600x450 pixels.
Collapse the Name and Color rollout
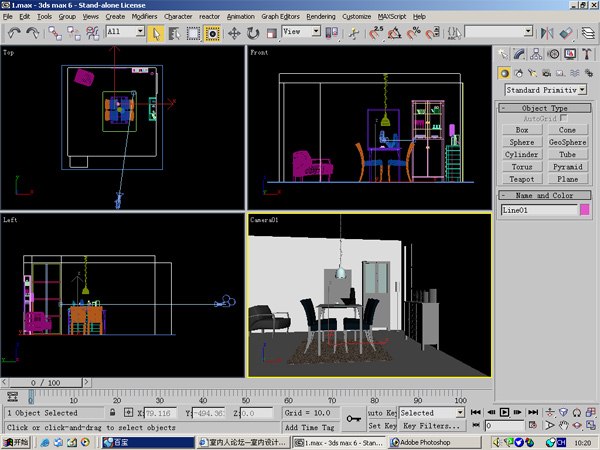click(545, 195)
